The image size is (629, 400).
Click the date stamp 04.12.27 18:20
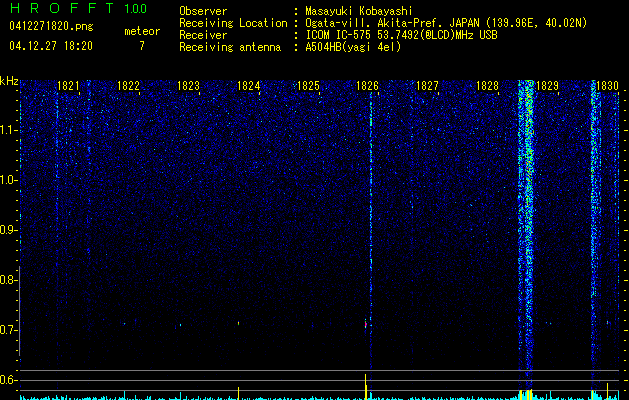click(51, 46)
